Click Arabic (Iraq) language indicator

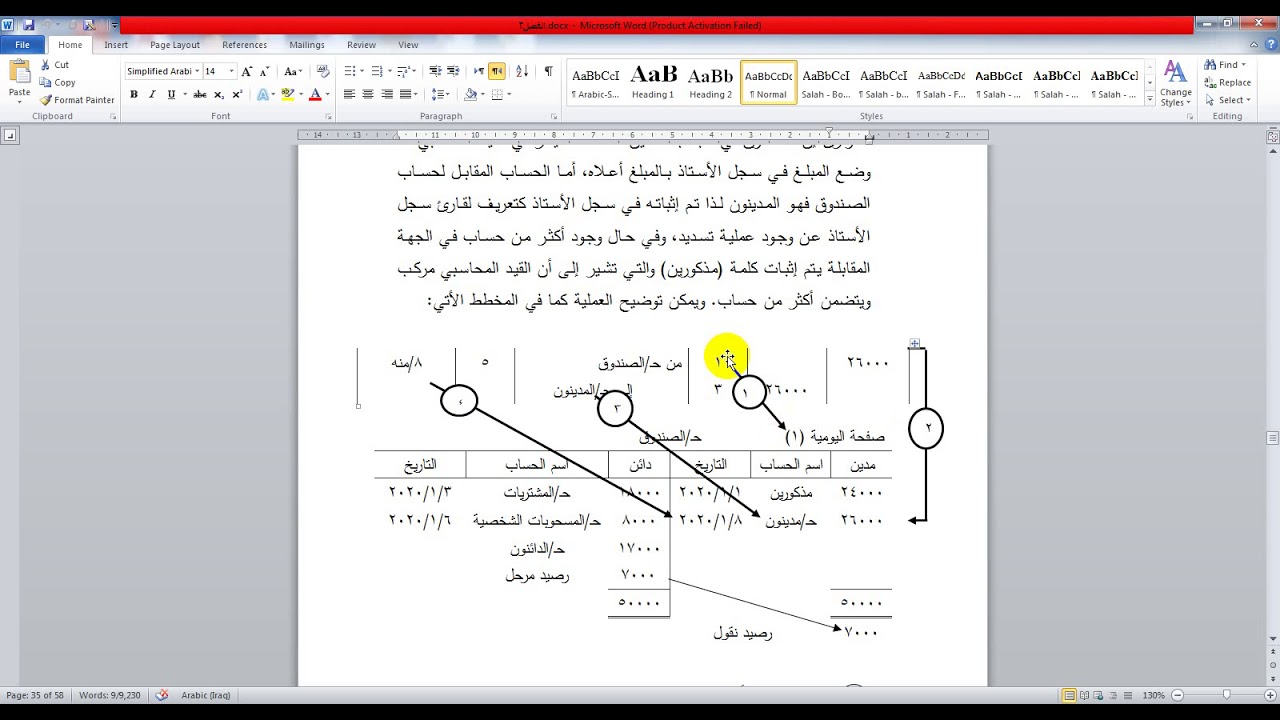click(206, 695)
